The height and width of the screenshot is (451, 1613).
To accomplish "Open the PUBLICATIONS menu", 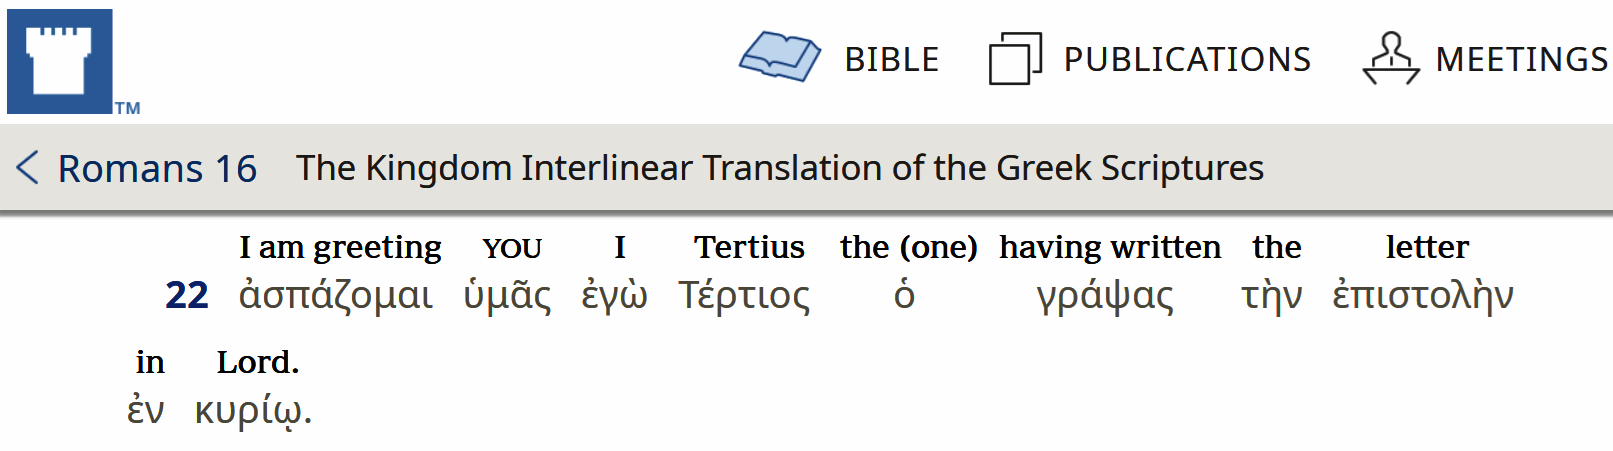I will pyautogui.click(x=1186, y=60).
